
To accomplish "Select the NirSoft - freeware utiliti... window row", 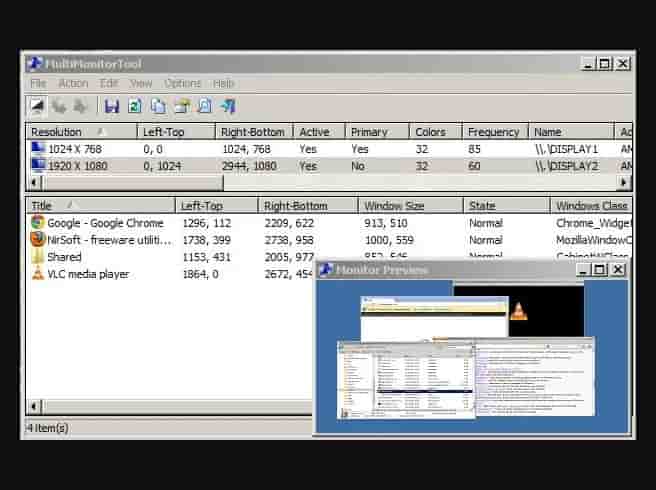I will click(x=329, y=240).
